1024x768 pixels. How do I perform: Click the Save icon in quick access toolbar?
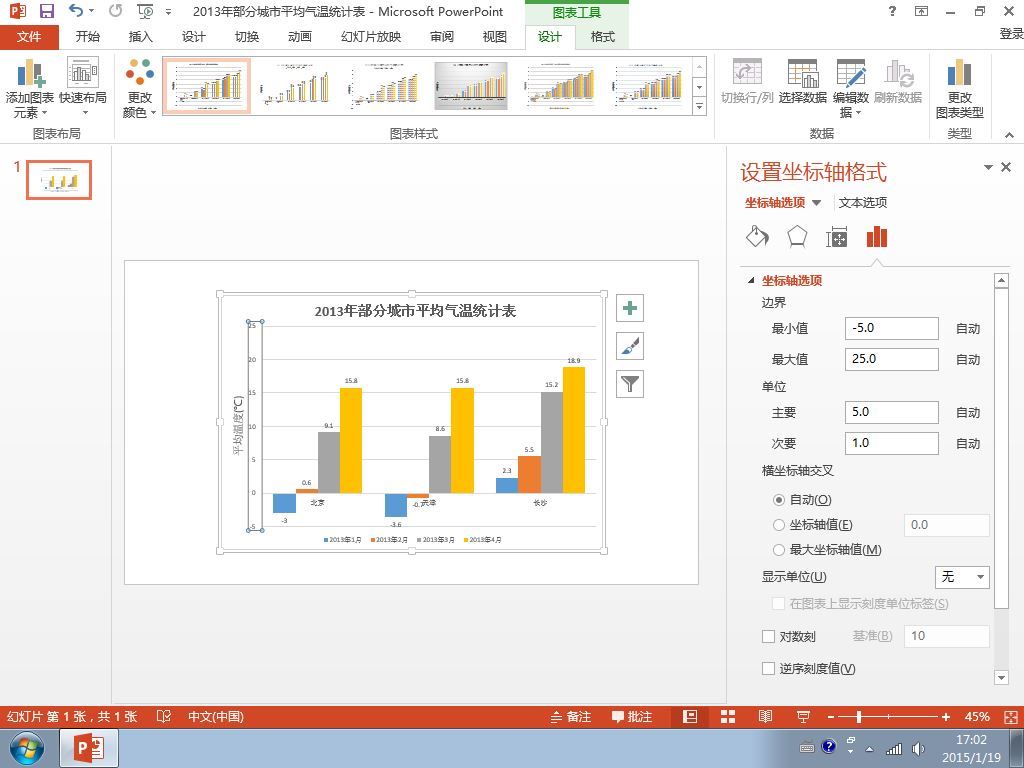pyautogui.click(x=46, y=11)
